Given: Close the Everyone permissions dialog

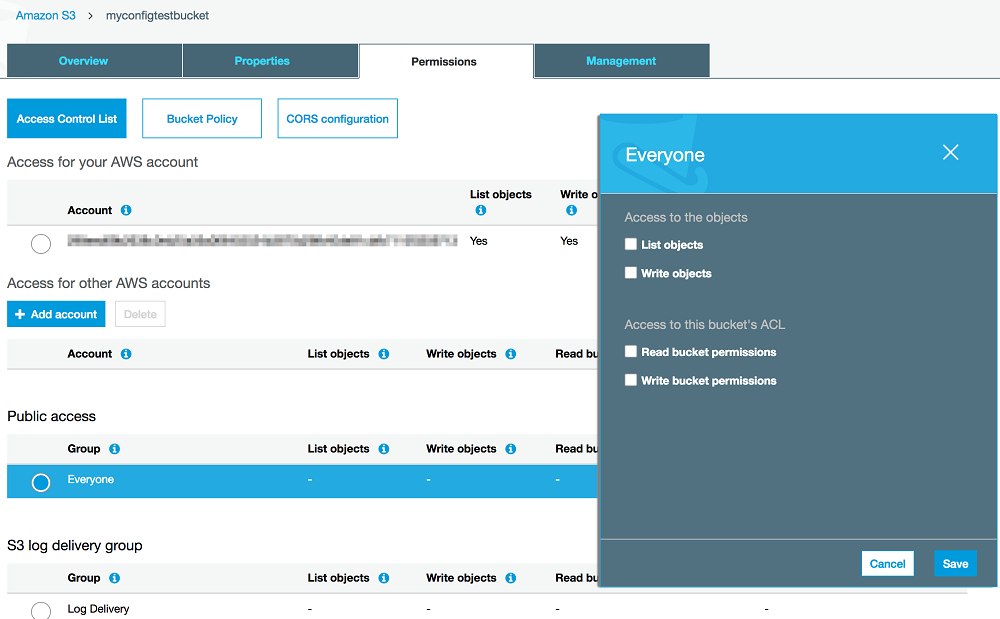Looking at the screenshot, I should click(x=950, y=152).
